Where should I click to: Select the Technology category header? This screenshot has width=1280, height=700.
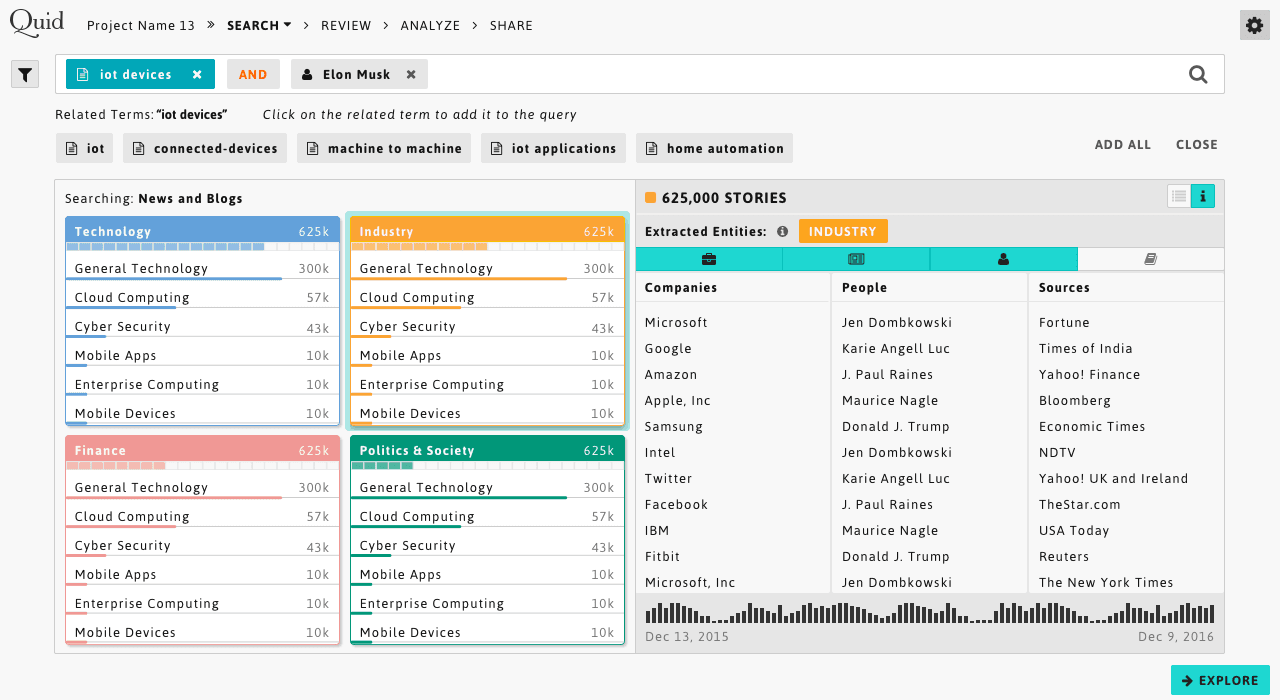[203, 231]
